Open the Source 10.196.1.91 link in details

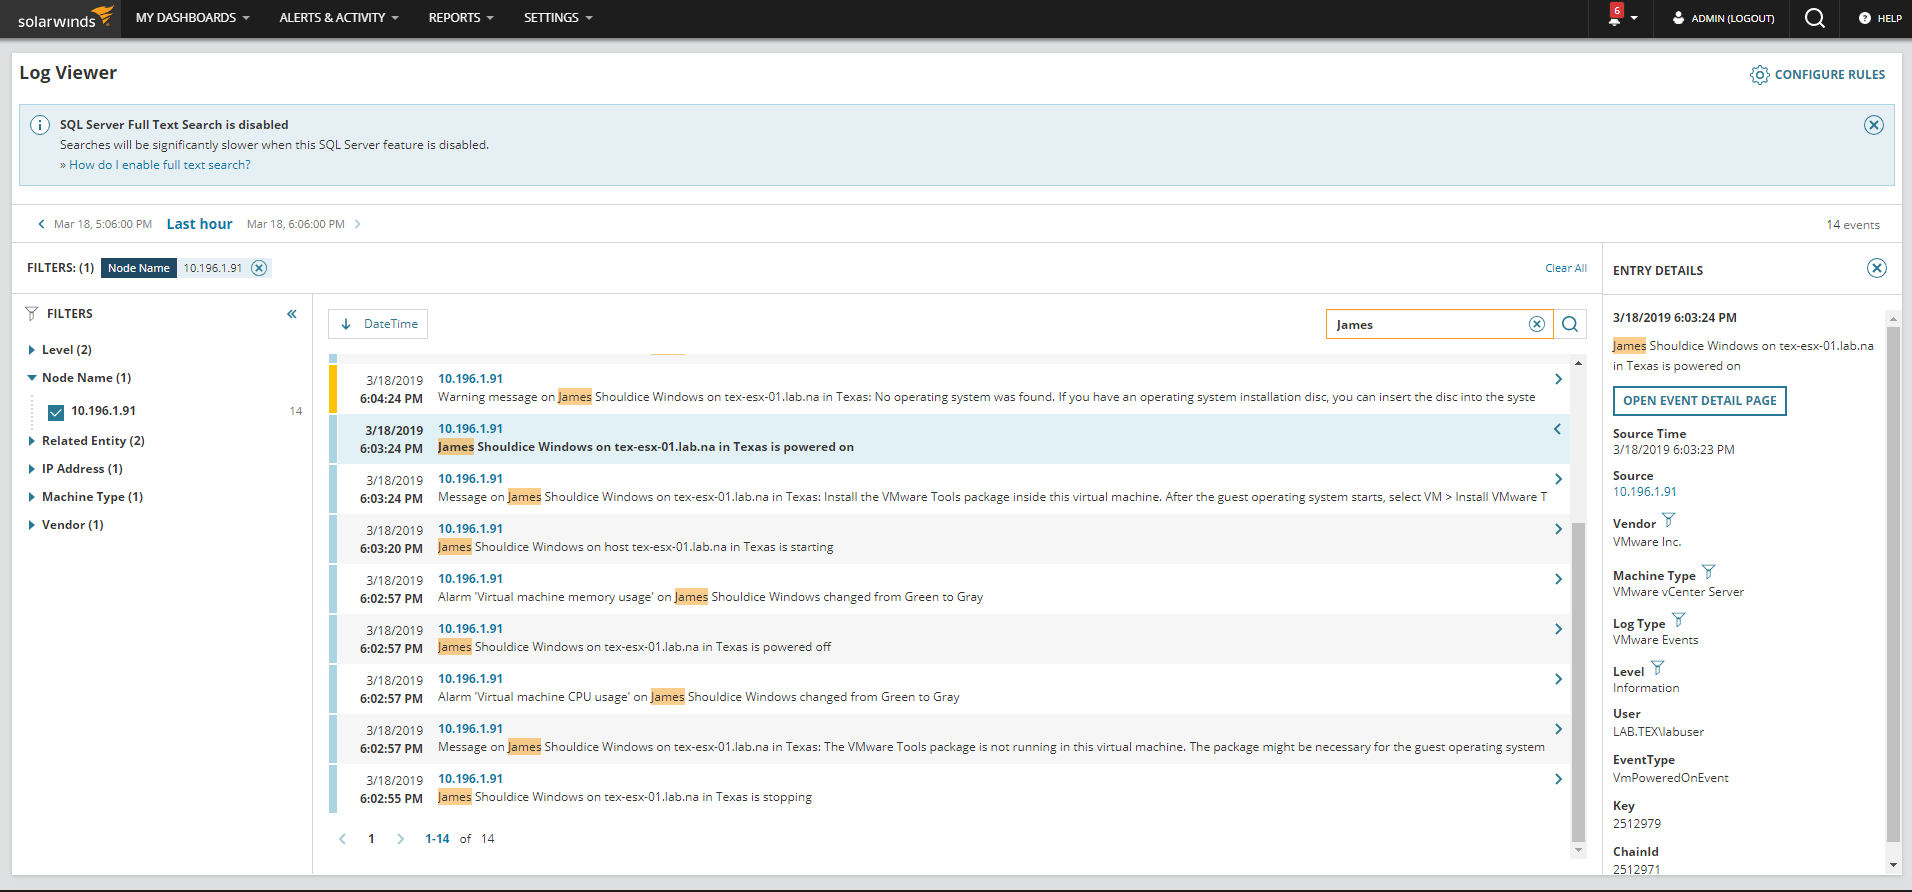[x=1645, y=492]
